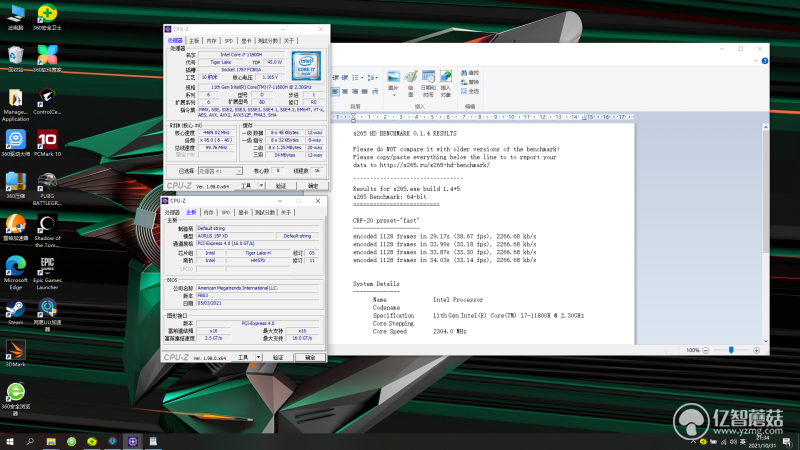Click the WordPad scrollbar down arrow
The height and width of the screenshot is (450, 800).
click(x=765, y=341)
